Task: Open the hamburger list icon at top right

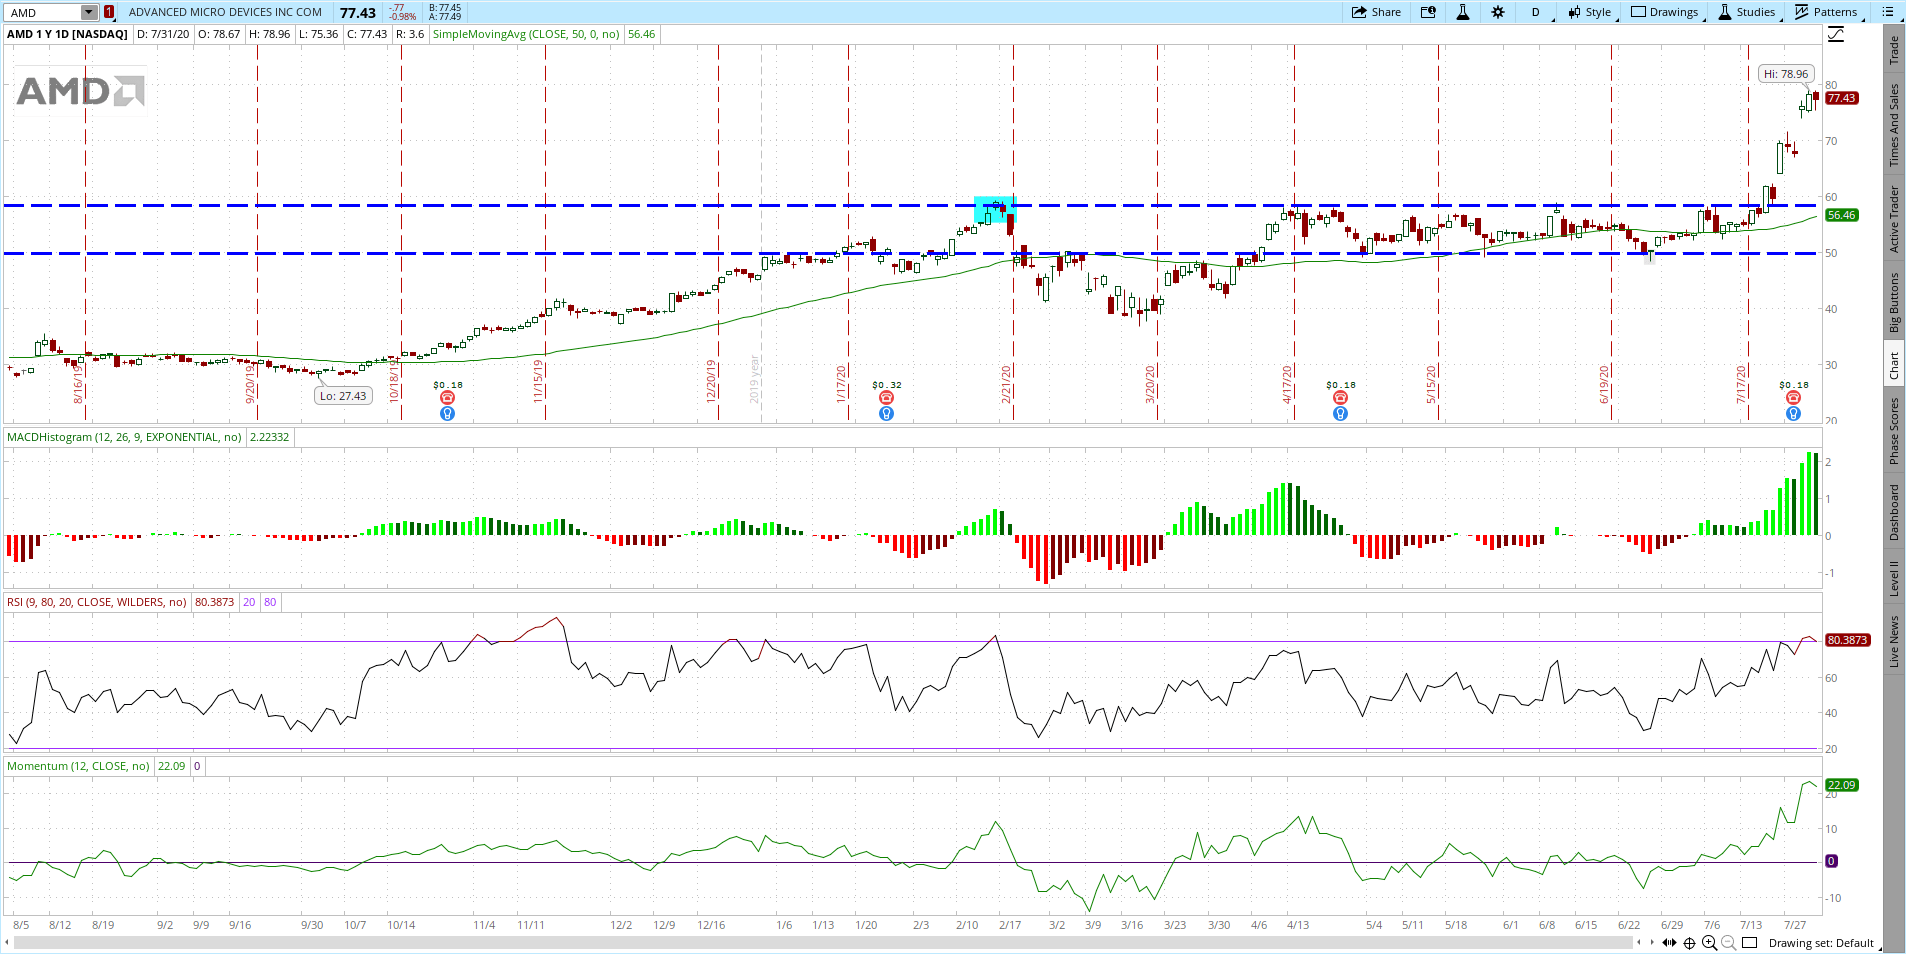Action: (1888, 12)
